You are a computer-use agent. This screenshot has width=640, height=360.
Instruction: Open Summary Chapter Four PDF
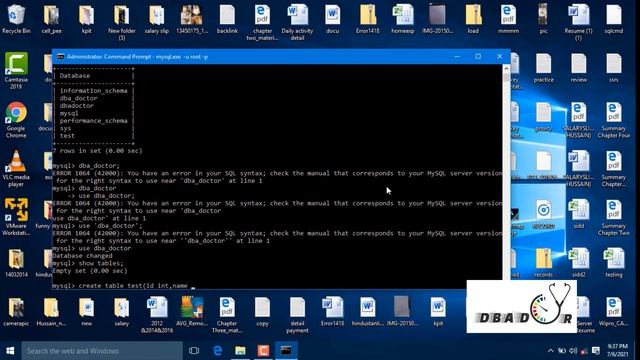613,120
